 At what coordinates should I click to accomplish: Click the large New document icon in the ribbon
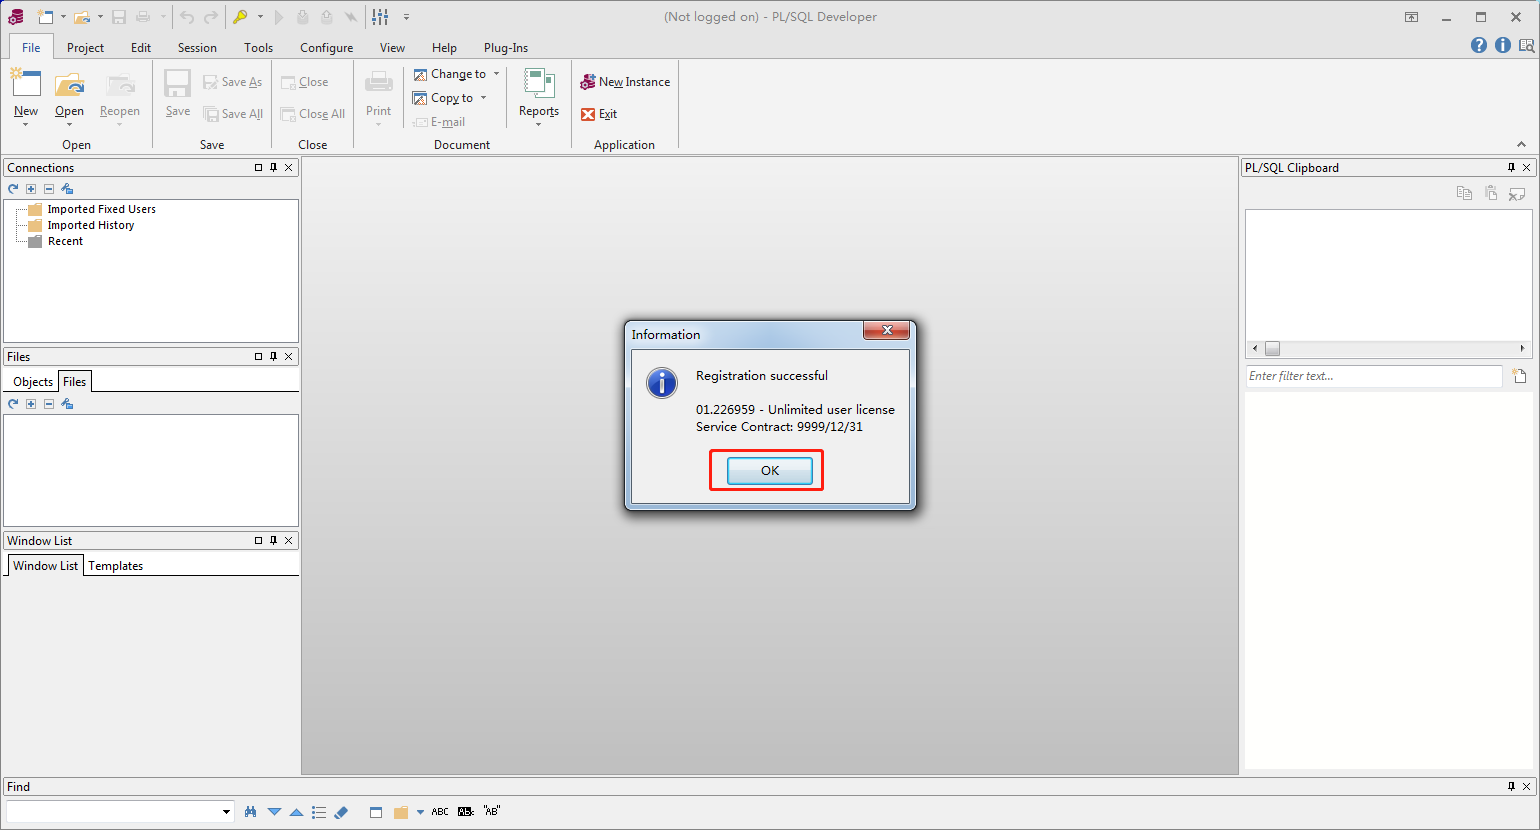(x=26, y=84)
